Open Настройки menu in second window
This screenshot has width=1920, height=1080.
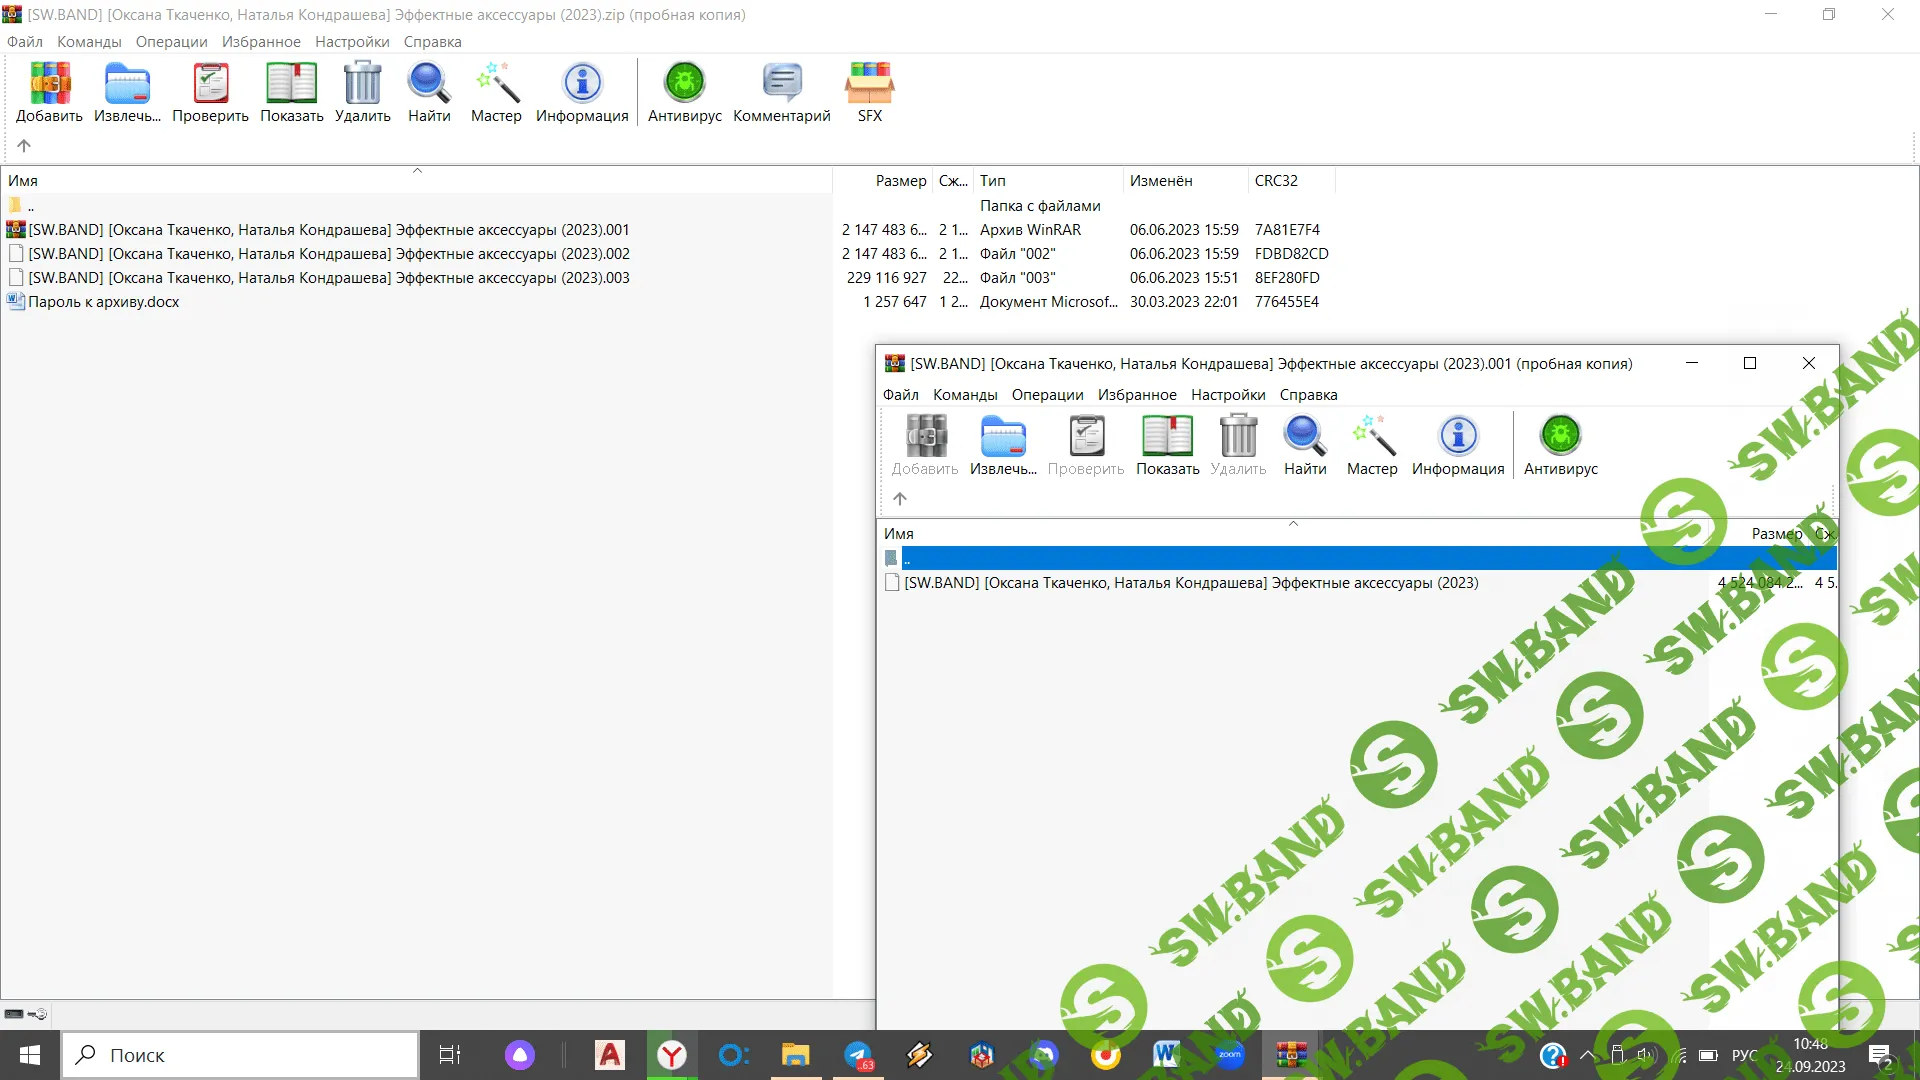point(1228,395)
